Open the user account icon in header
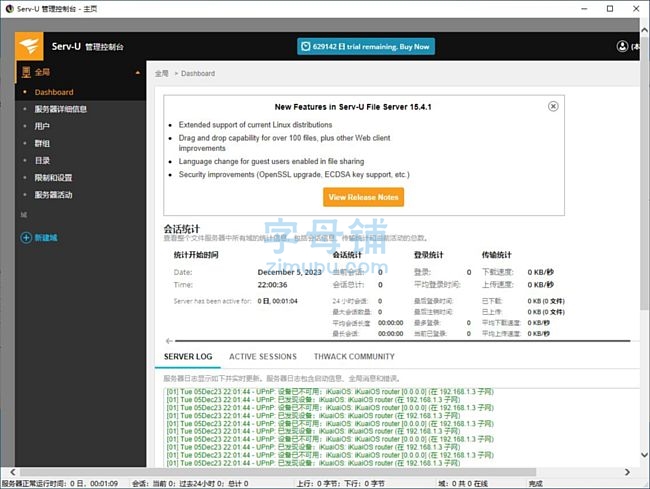Viewport: 650px width, 489px height. point(622,46)
